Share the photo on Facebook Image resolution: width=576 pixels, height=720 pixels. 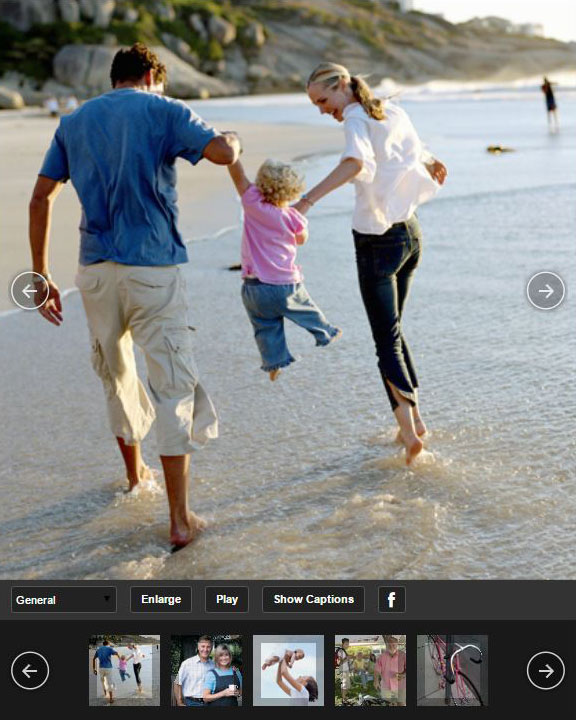tap(391, 599)
